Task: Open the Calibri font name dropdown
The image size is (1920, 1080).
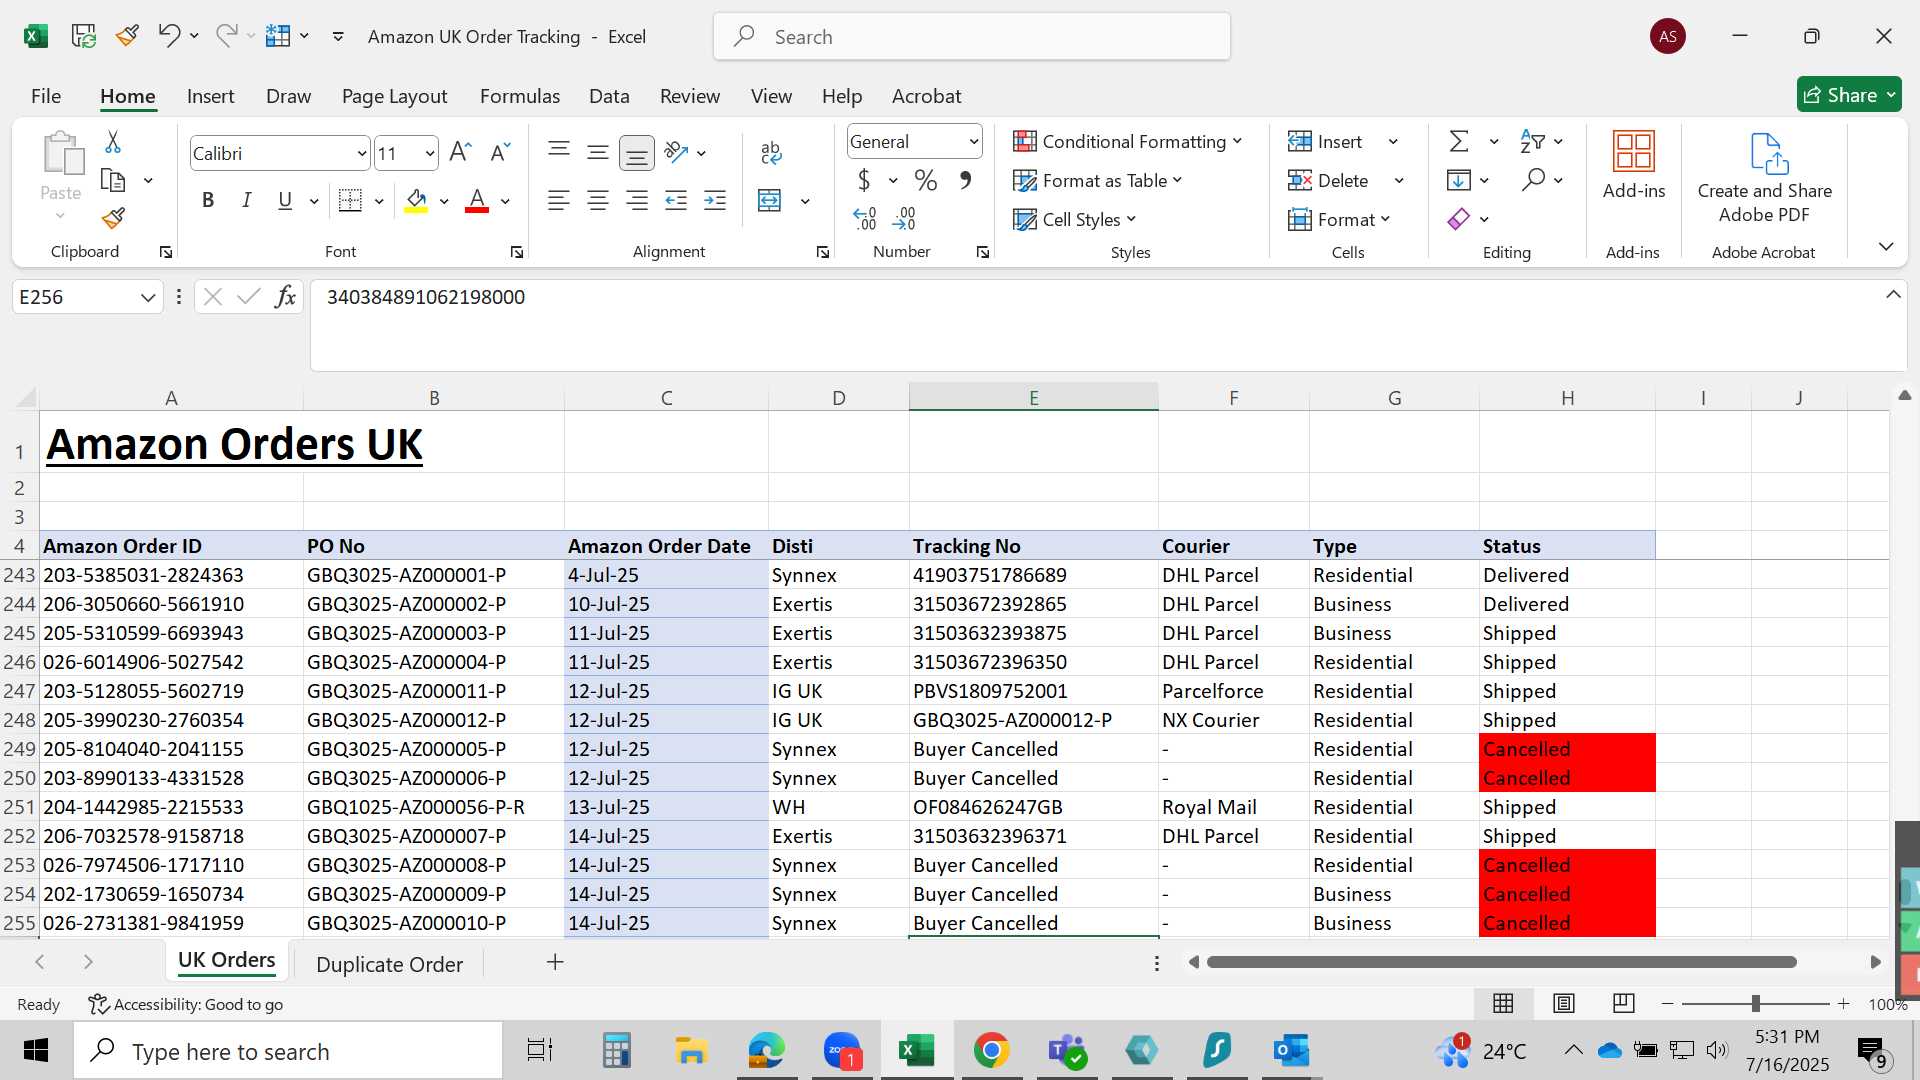Action: (361, 153)
